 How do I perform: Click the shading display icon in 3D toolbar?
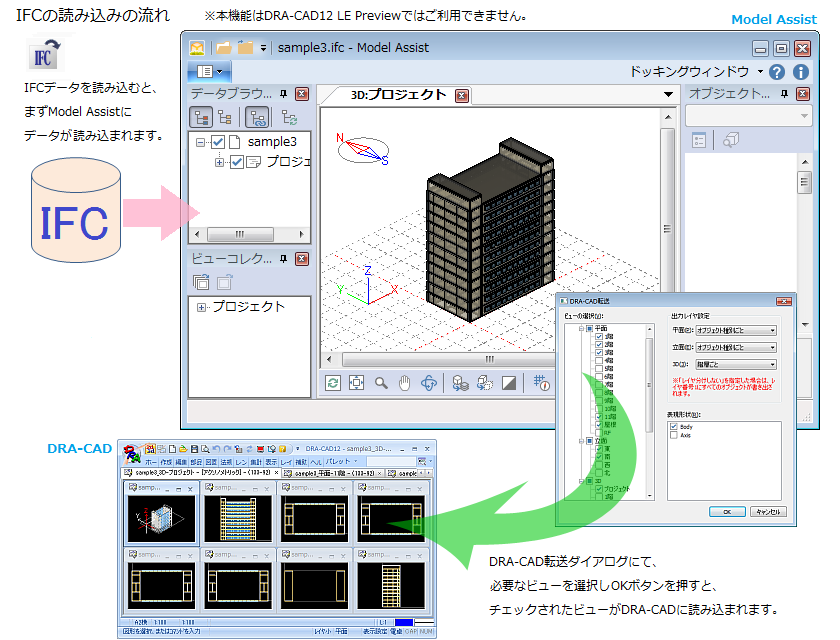[x=508, y=383]
